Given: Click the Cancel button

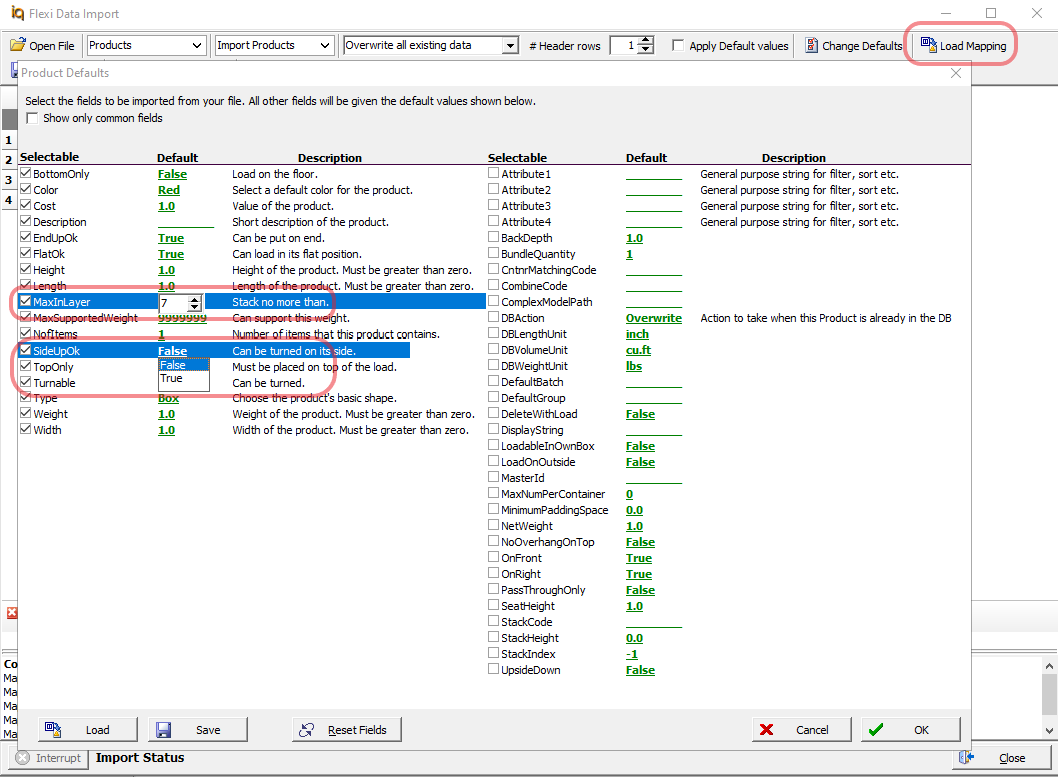Looking at the screenshot, I should coord(802,730).
